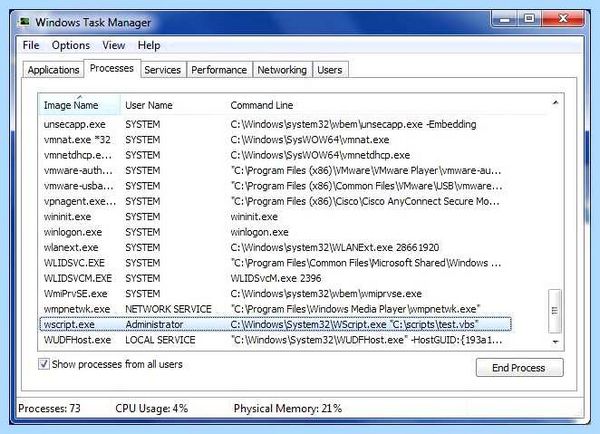Select the wininit.exe image name

click(67, 217)
